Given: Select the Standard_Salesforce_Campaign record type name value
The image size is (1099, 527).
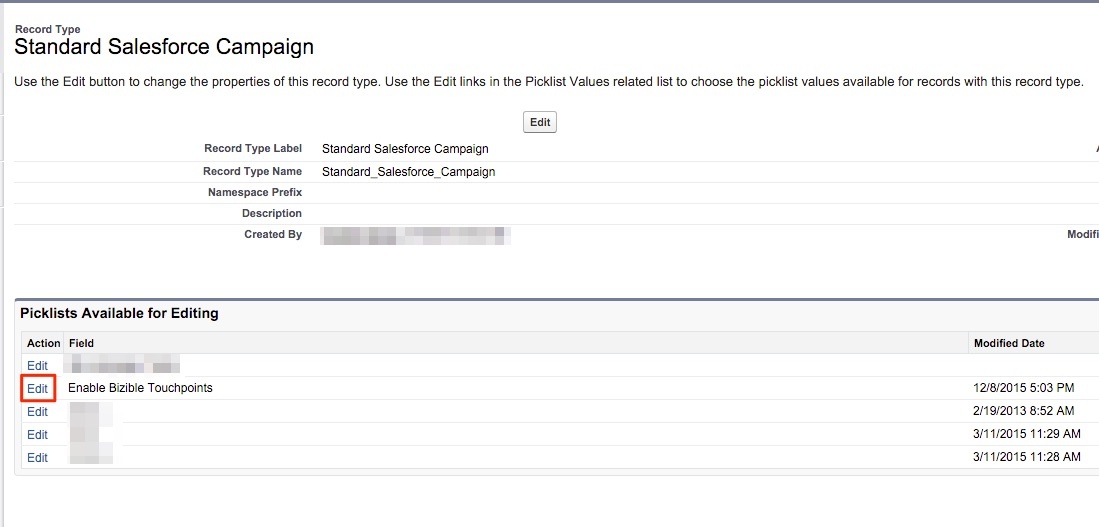Looking at the screenshot, I should pos(409,172).
